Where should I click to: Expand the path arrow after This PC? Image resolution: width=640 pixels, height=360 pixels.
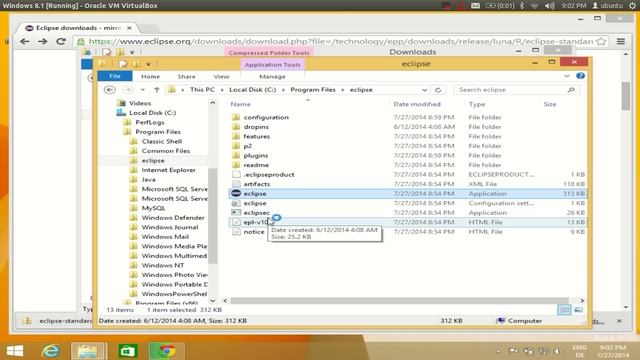222,90
